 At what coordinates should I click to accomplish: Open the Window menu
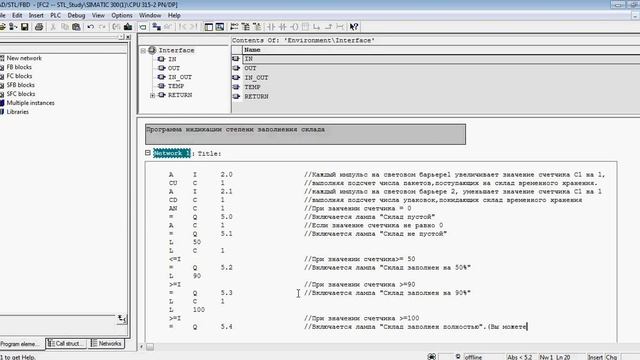point(150,16)
